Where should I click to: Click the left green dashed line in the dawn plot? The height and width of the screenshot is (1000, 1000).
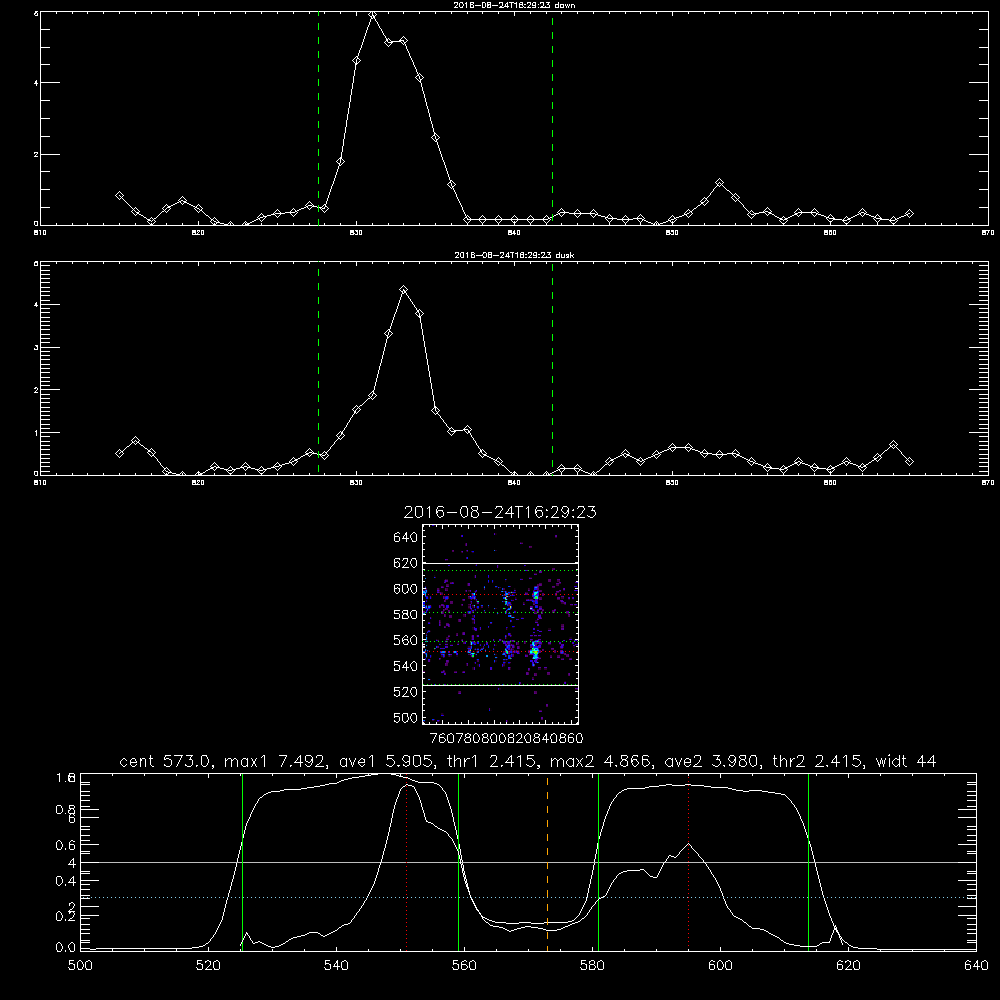point(318,119)
